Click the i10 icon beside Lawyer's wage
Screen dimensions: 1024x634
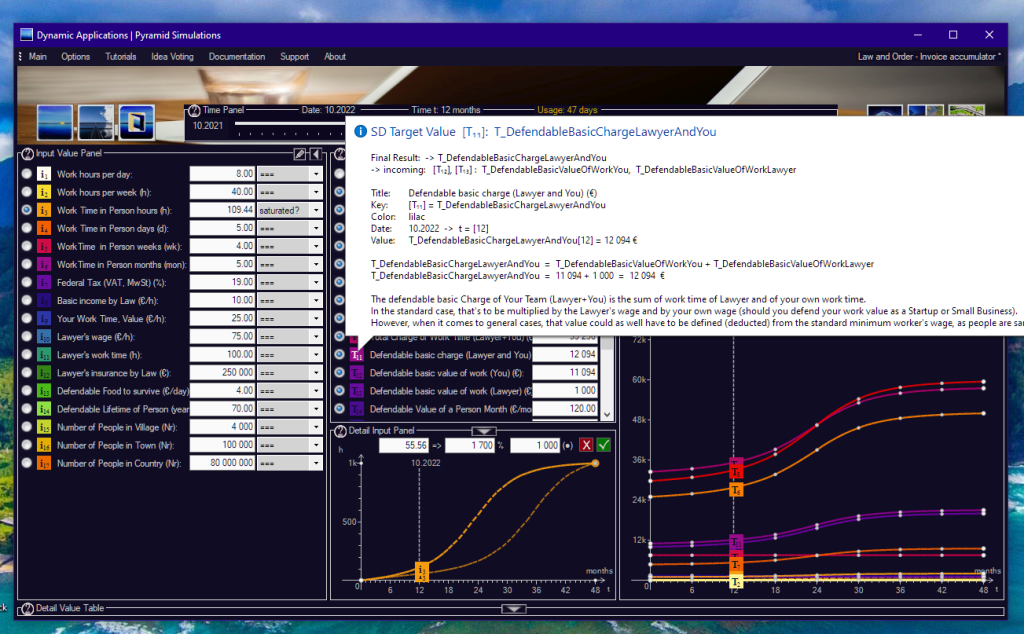point(44,337)
